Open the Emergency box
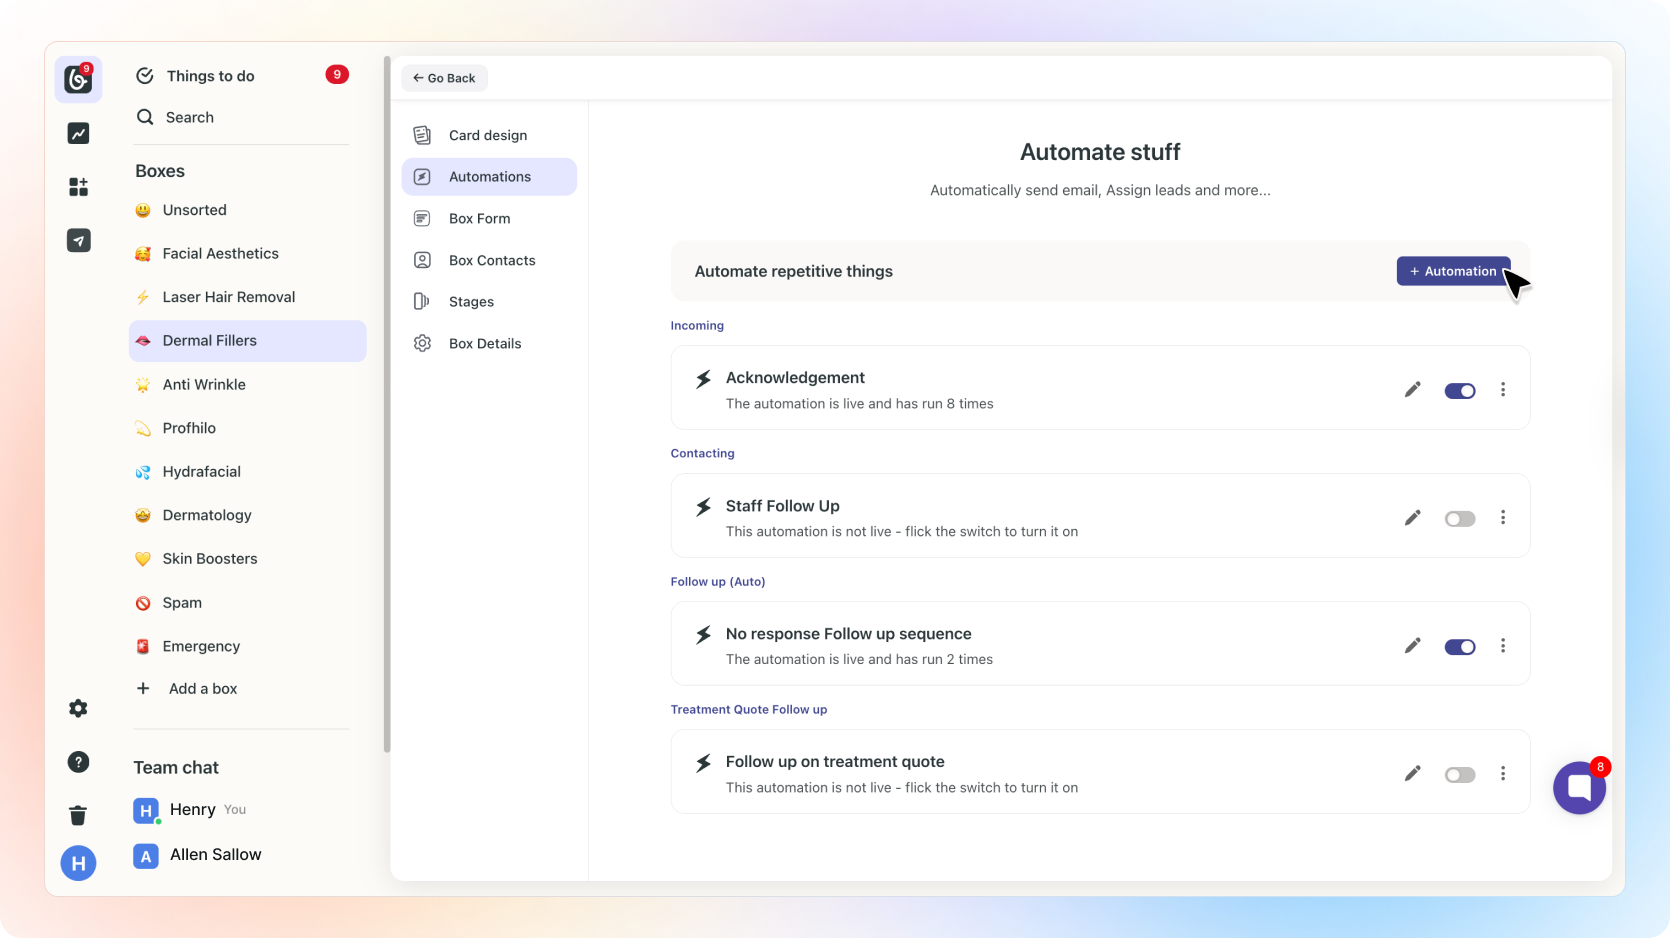Viewport: 1670px width, 938px height. point(248,646)
